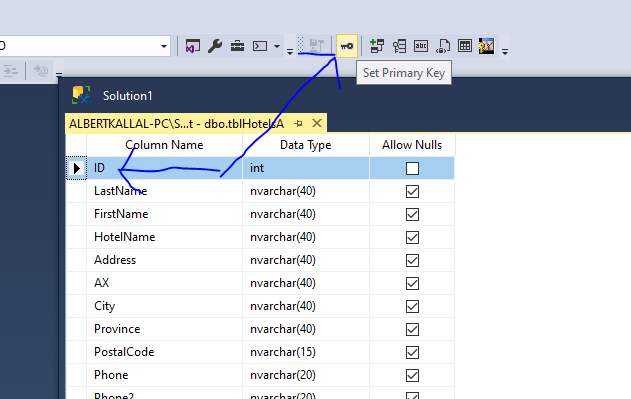The height and width of the screenshot is (399, 631).
Task: Select the AX column name cell
Action: pos(165,283)
